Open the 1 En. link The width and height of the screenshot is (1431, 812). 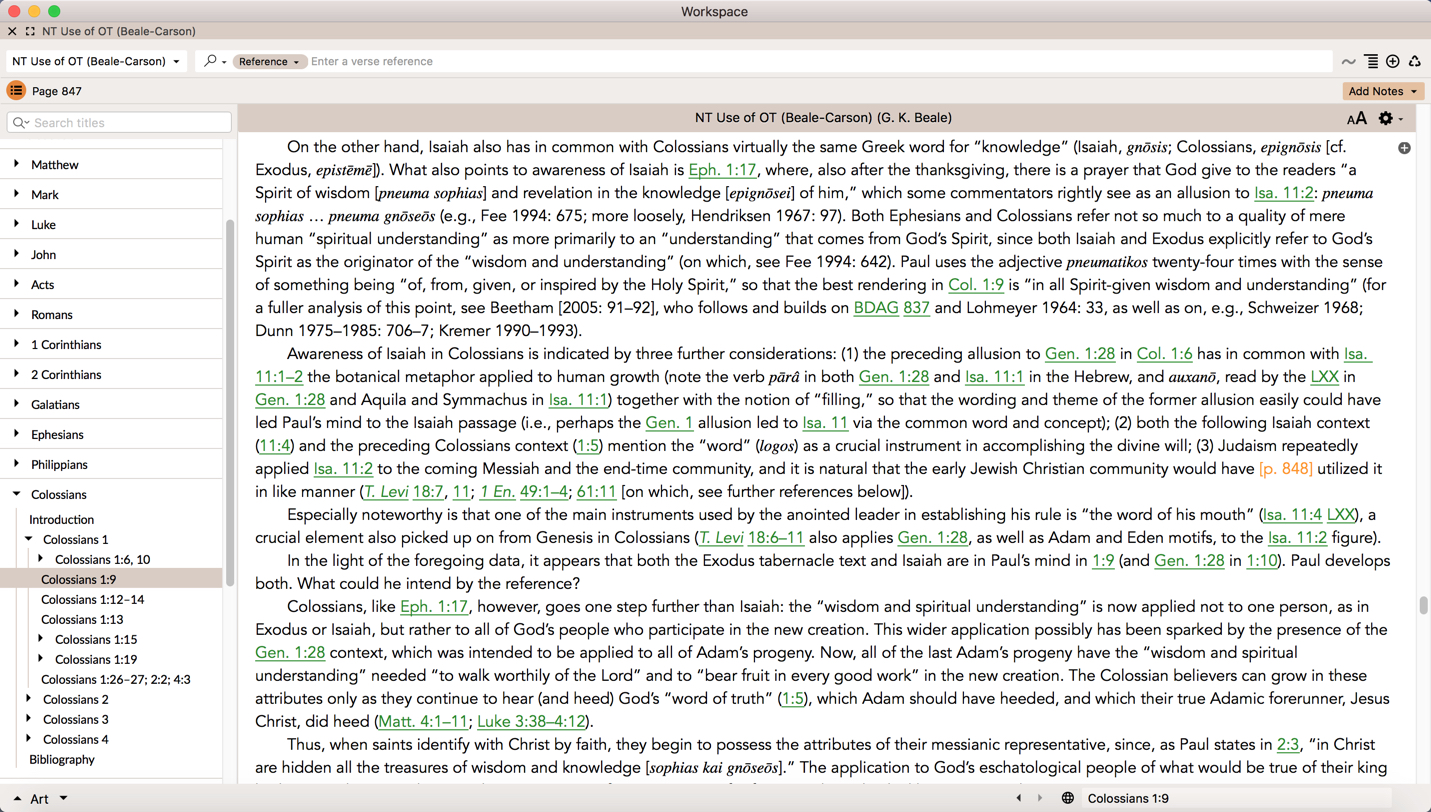click(497, 492)
